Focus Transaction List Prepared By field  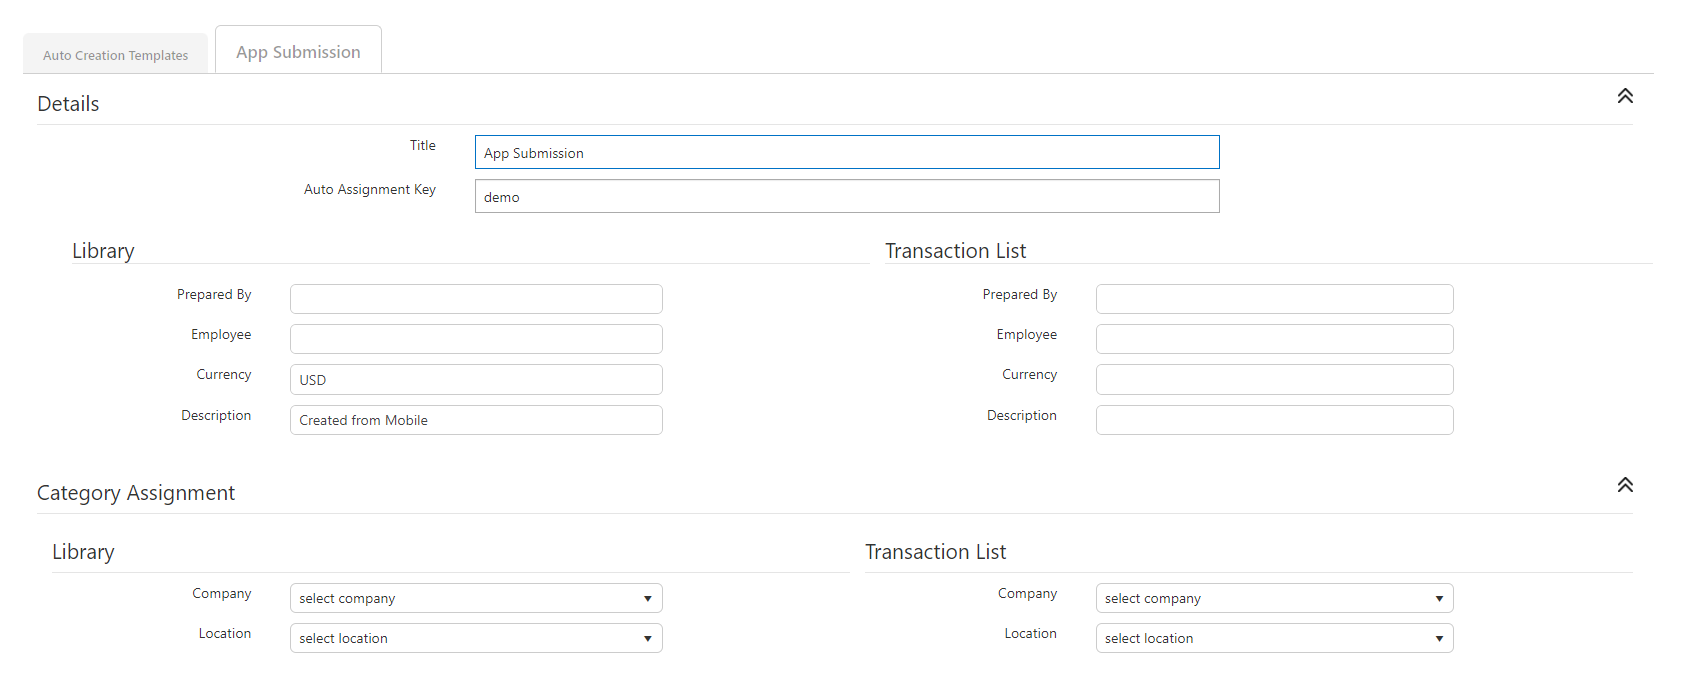click(x=1274, y=299)
